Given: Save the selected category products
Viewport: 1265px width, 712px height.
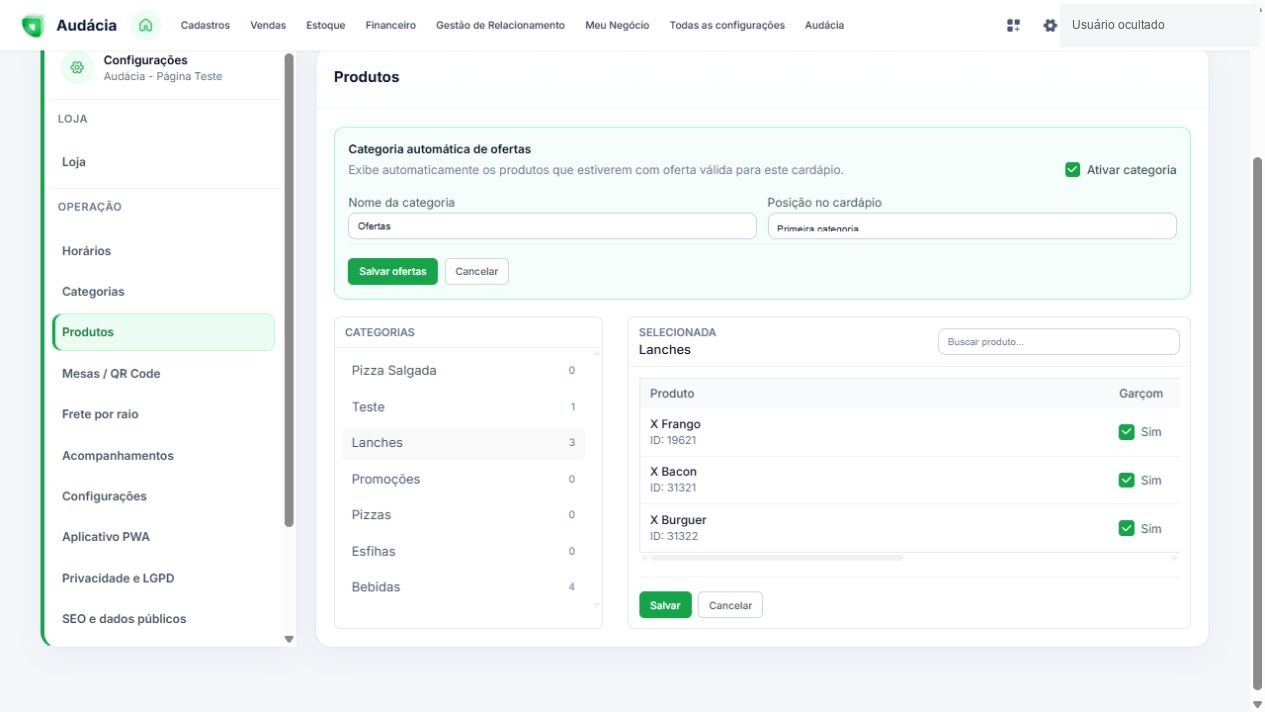Looking at the screenshot, I should coord(665,605).
